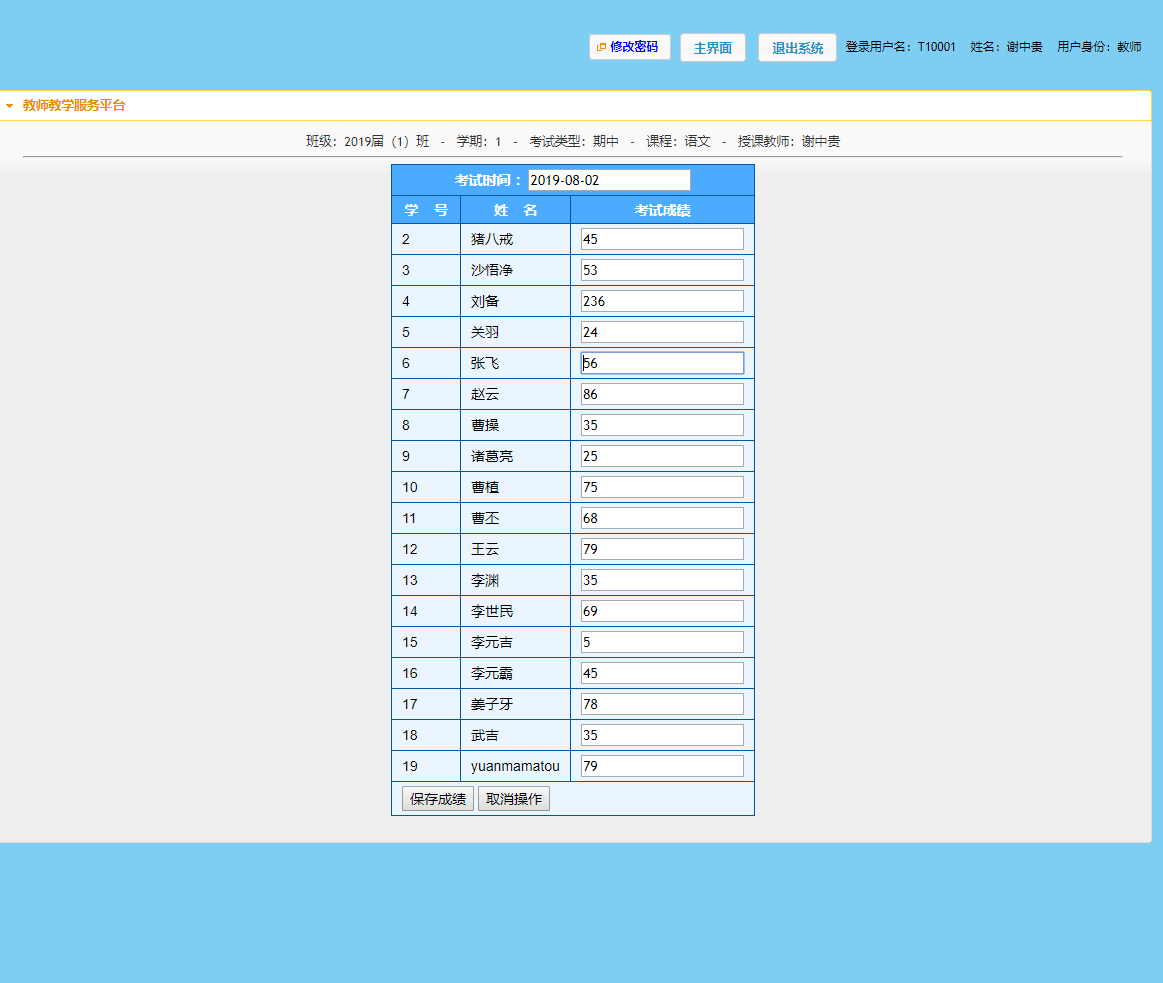The image size is (1163, 983).
Task: Save grades with 保存成绩 button
Action: tap(437, 799)
